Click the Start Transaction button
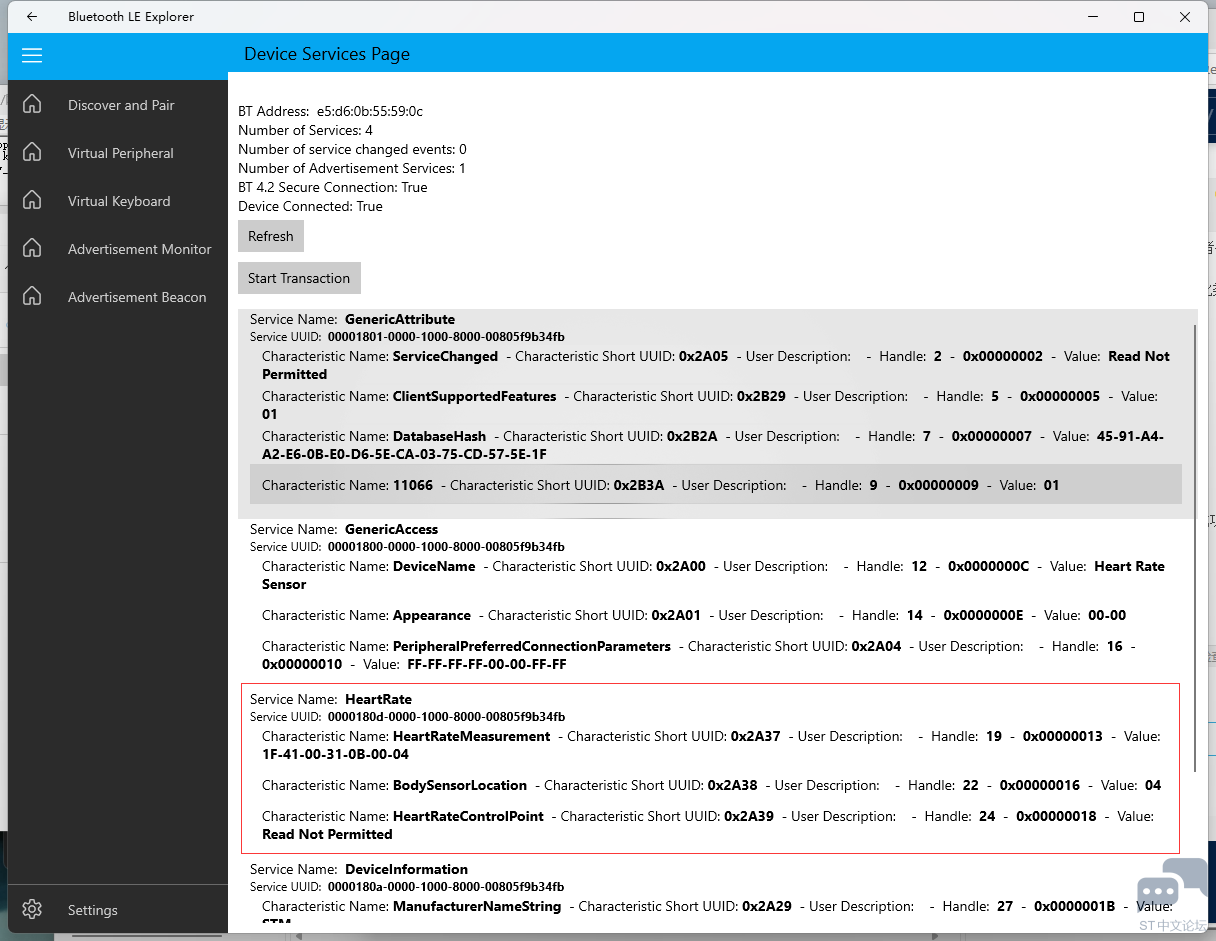This screenshot has width=1216, height=941. [299, 278]
